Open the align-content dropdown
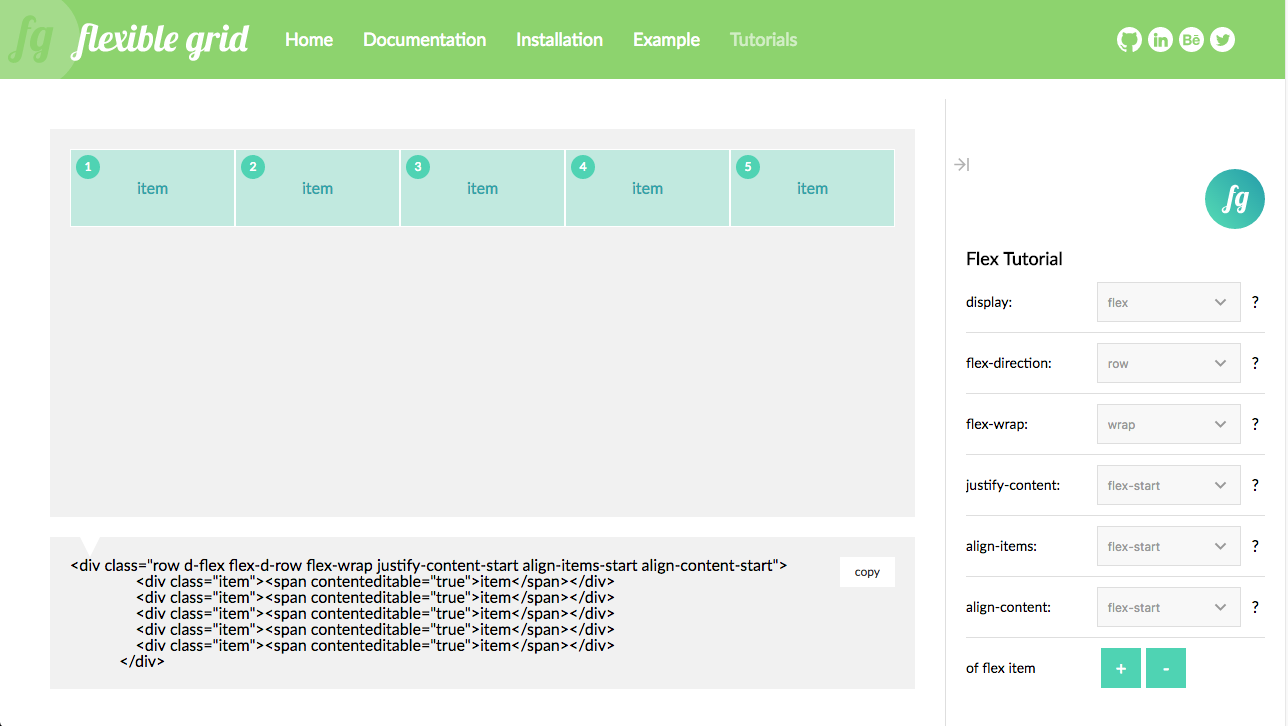Viewport: 1288px width, 726px height. [x=1169, y=607]
